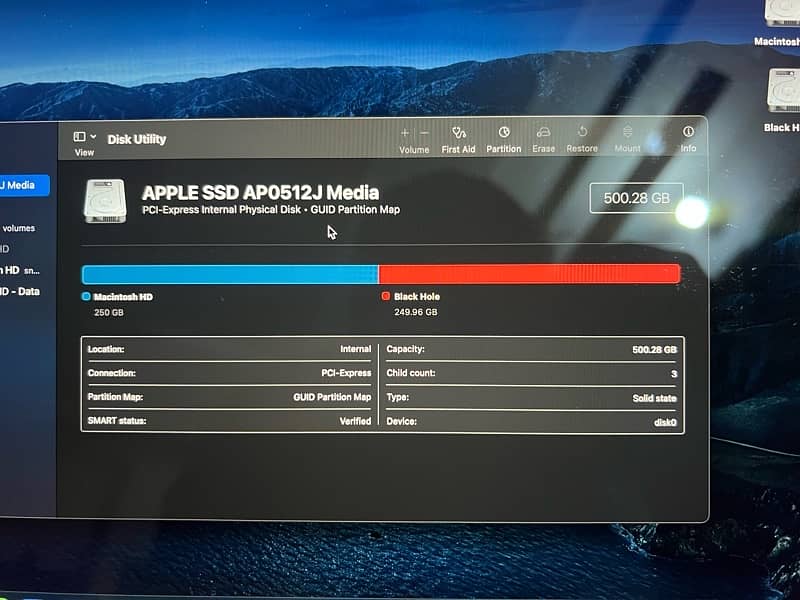Click the Black Hole legend label

(416, 297)
